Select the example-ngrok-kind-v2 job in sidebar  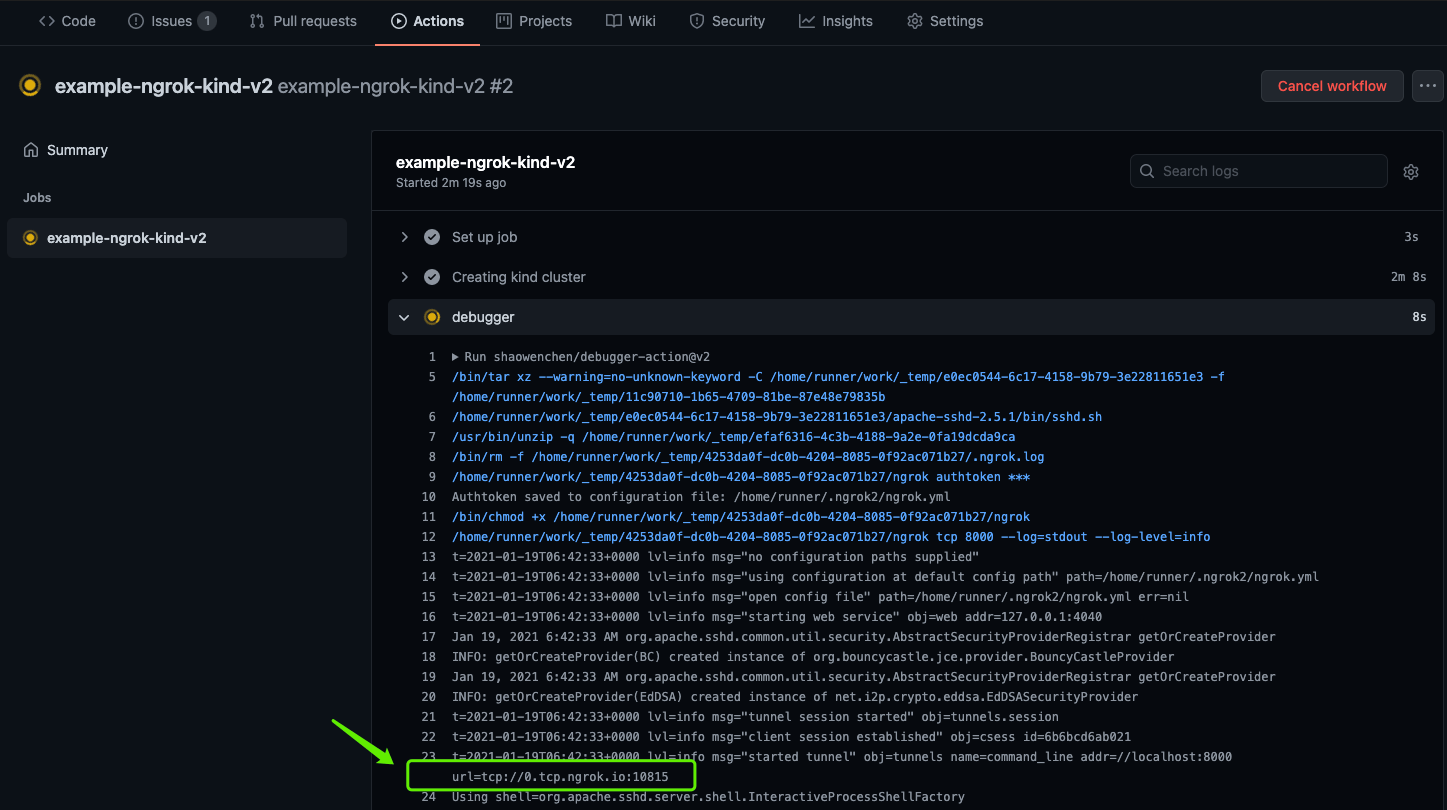click(x=177, y=238)
